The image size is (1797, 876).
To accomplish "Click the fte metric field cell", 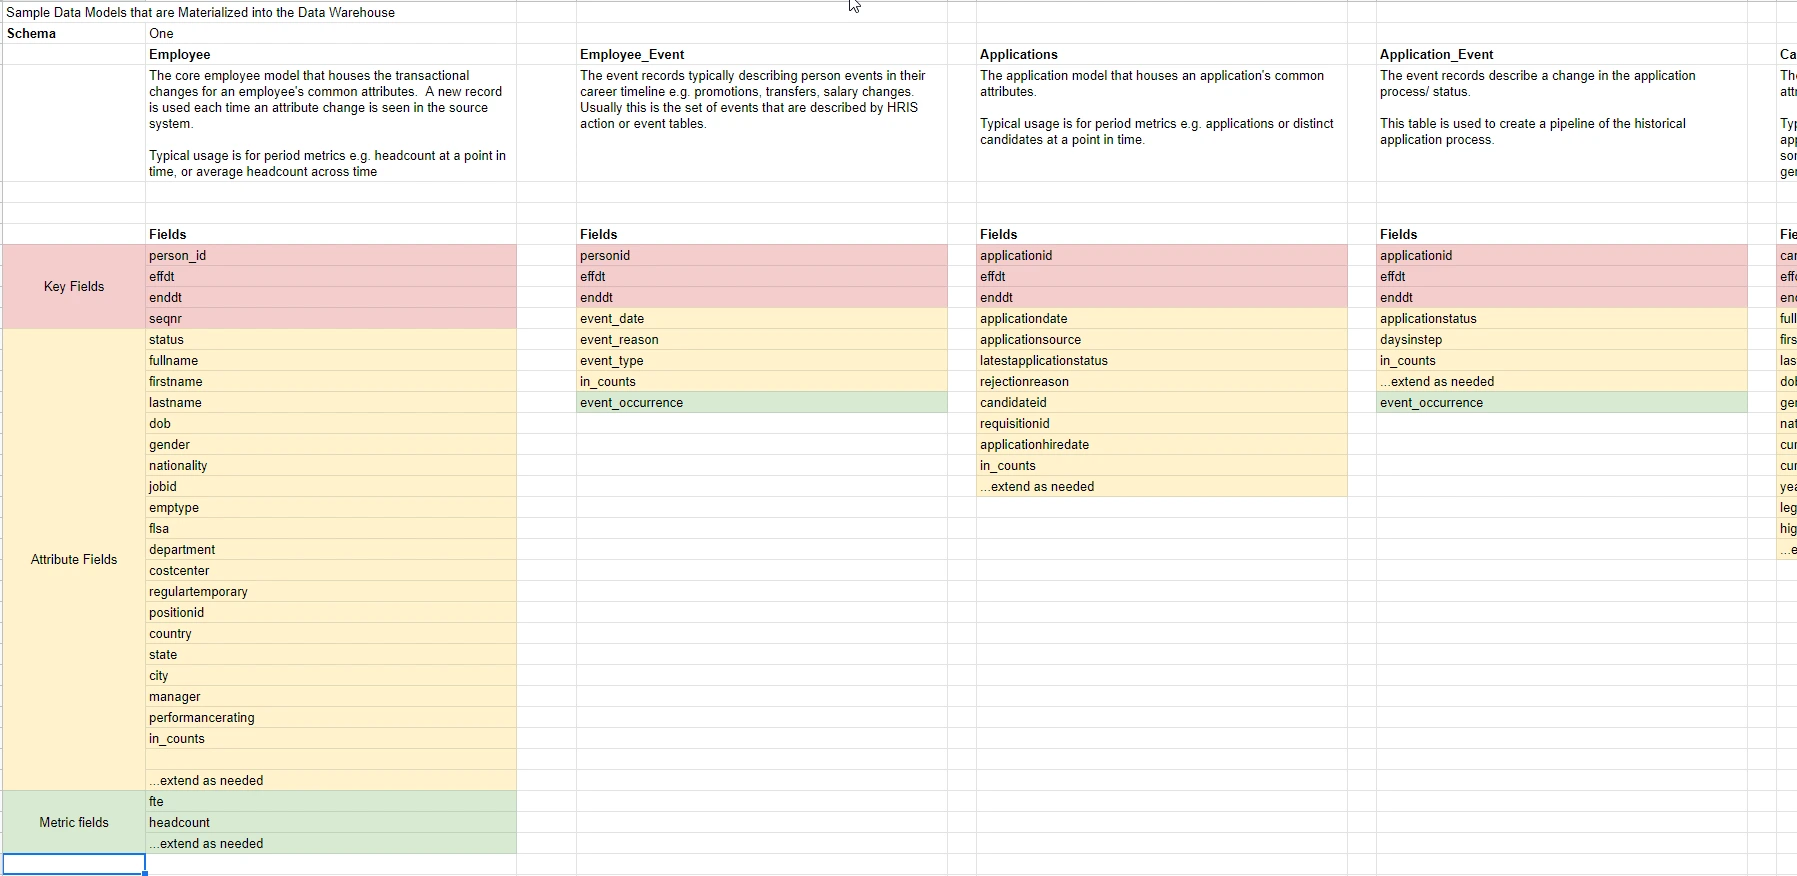I will click(331, 801).
